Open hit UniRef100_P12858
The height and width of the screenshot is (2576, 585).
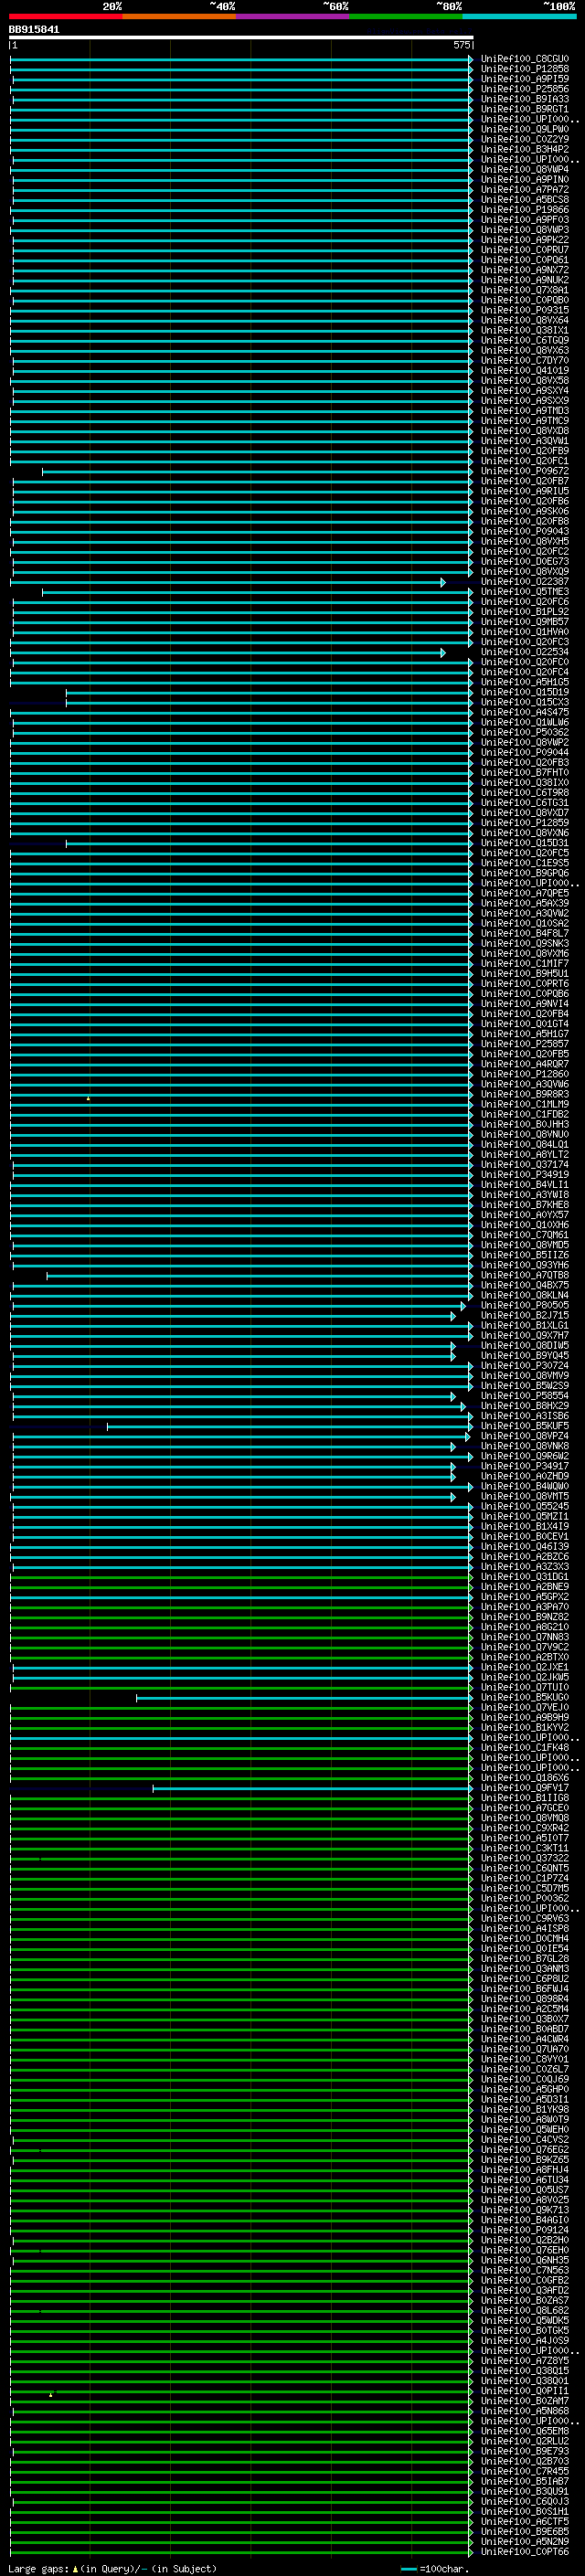[524, 69]
